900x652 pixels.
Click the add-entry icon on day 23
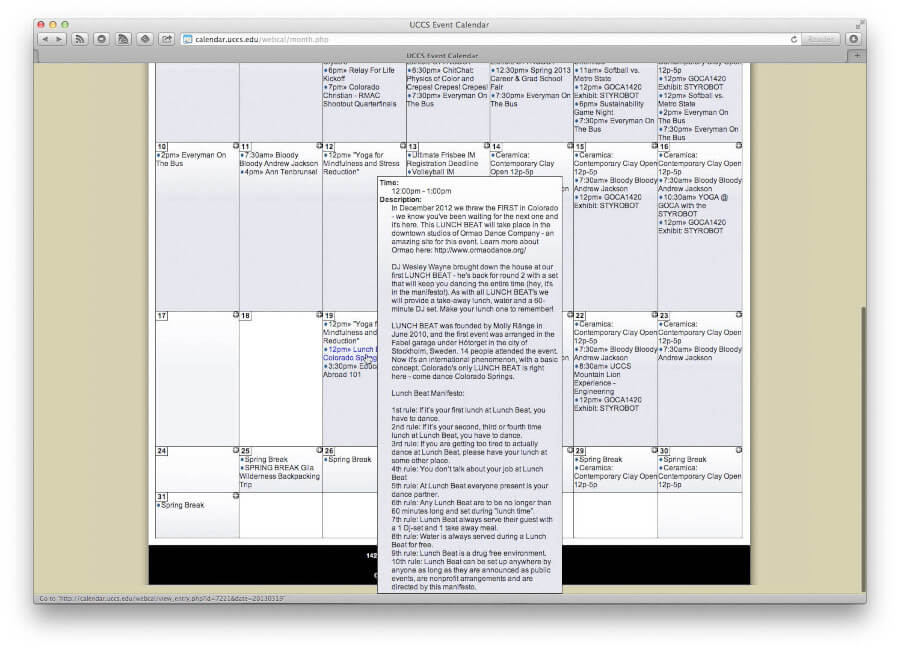[x=739, y=315]
